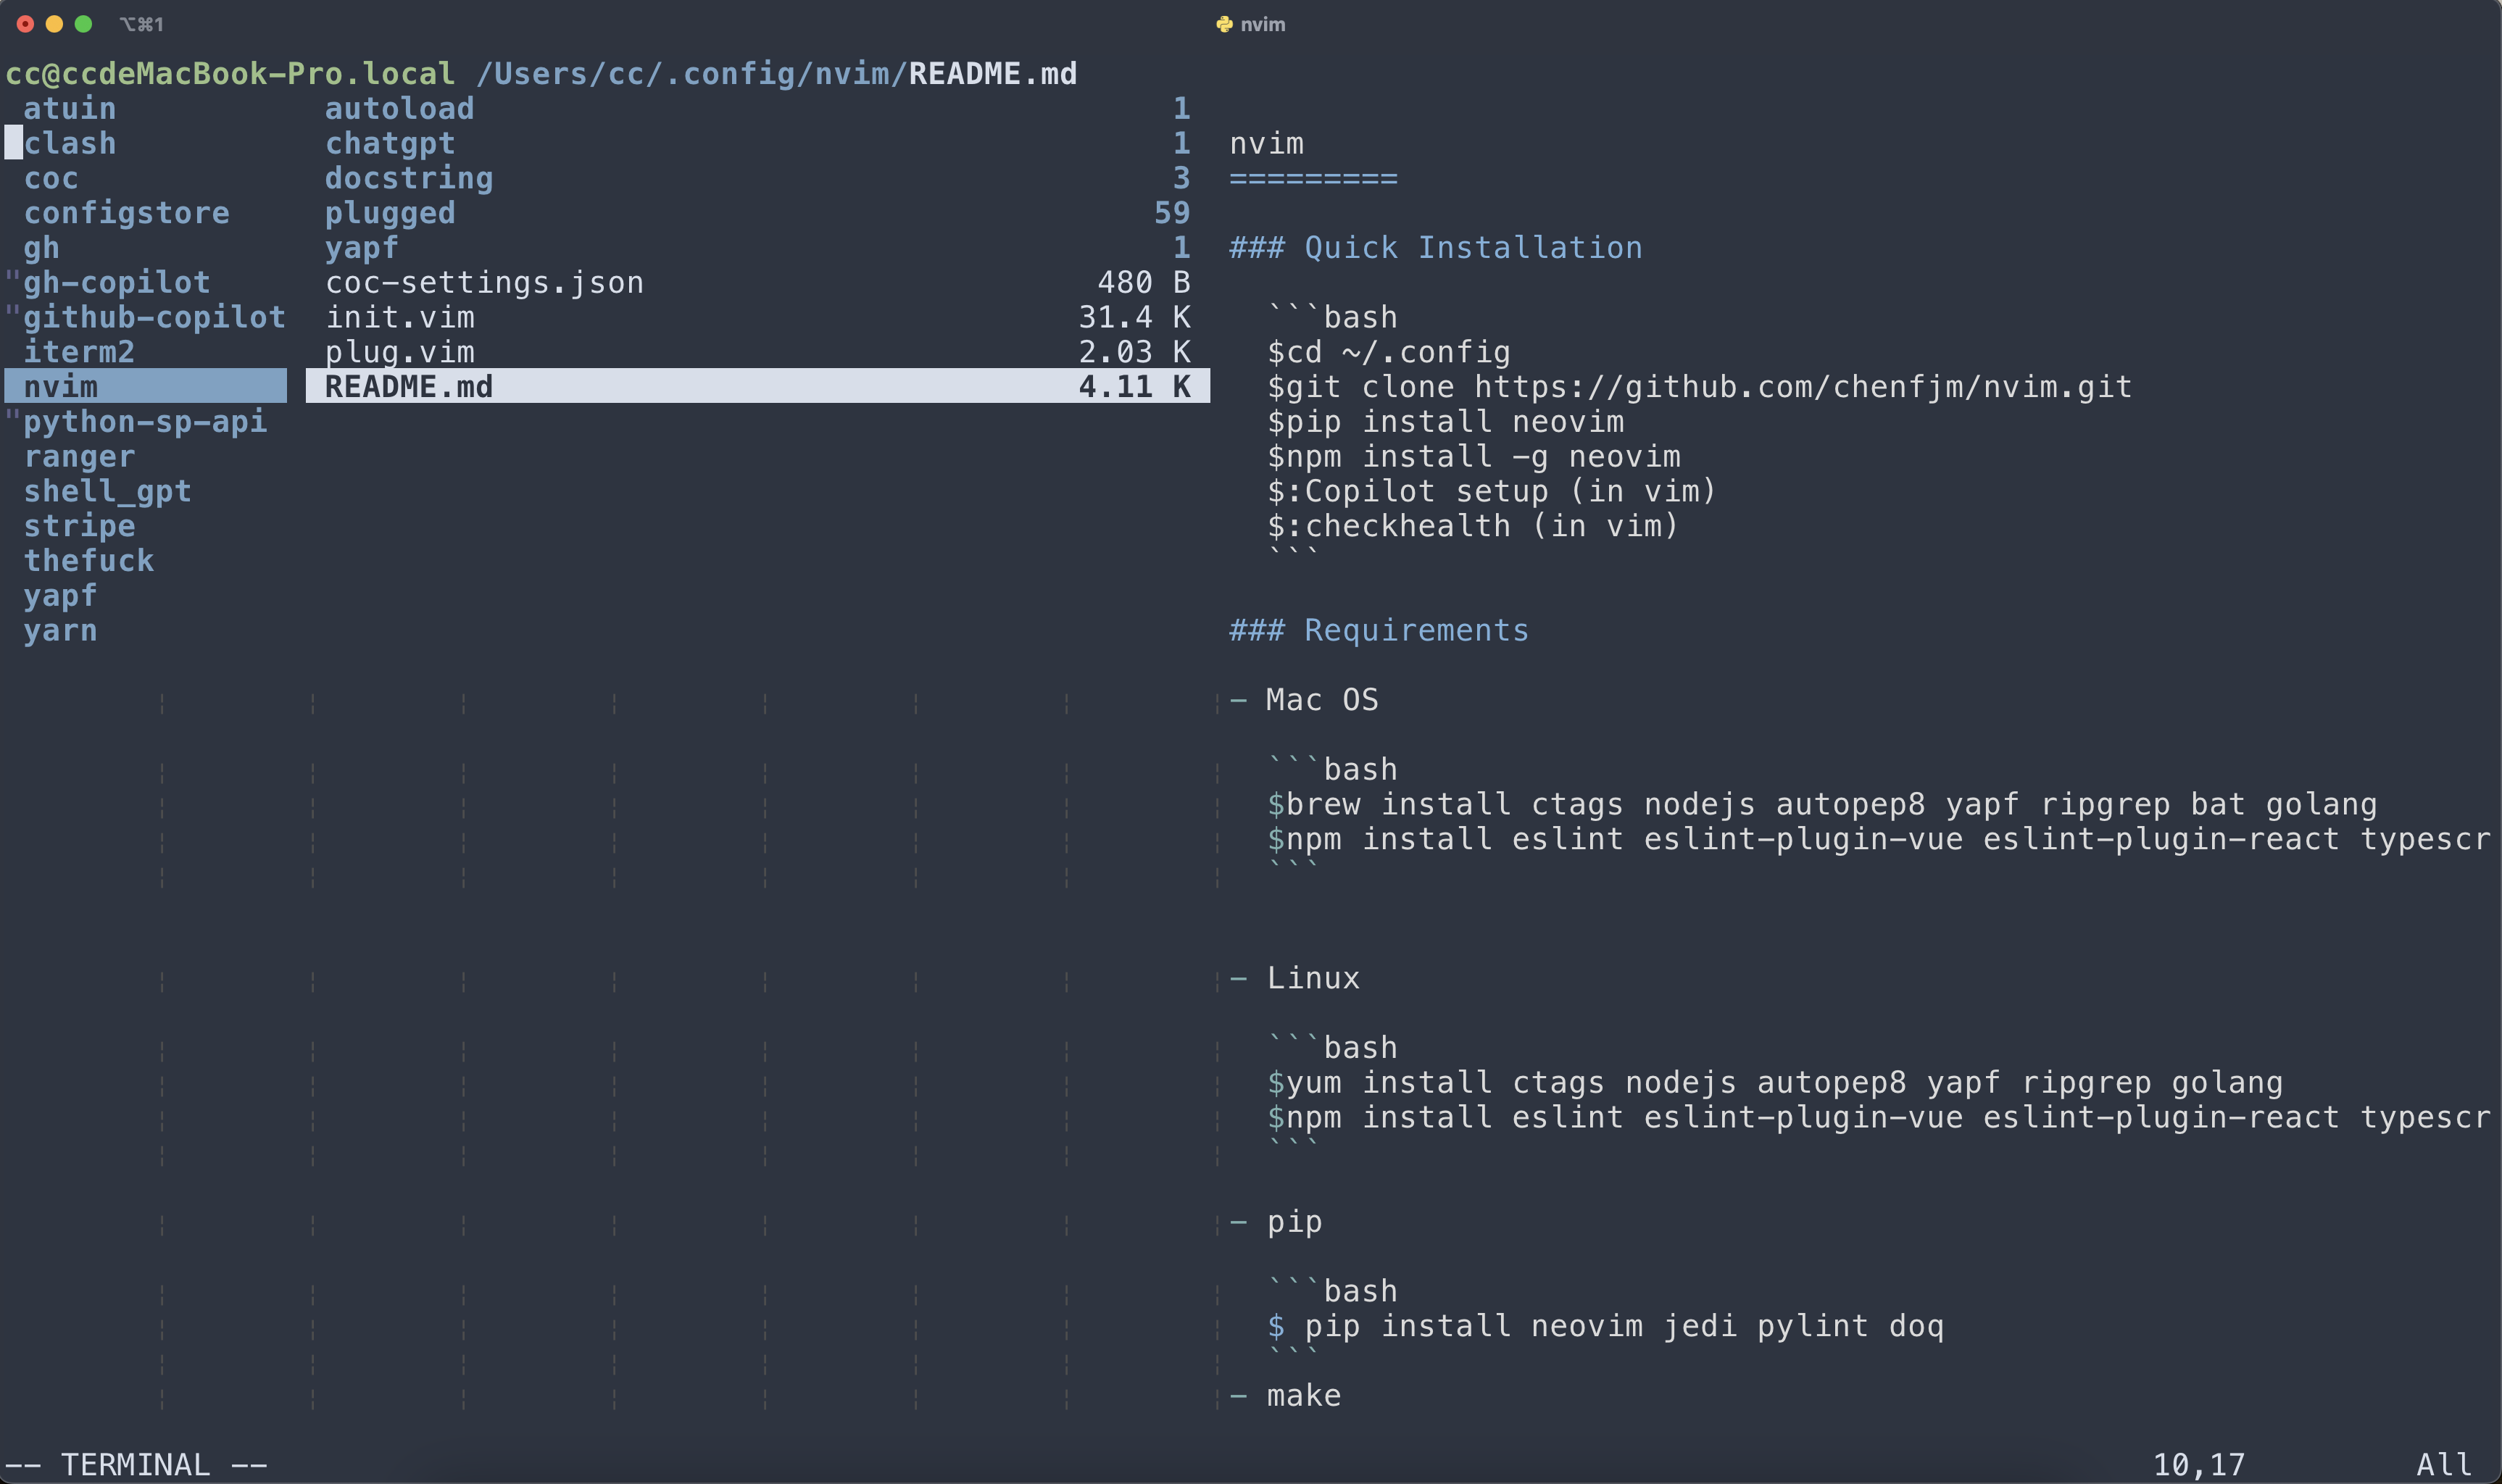Select the ranger directory entry
The height and width of the screenshot is (1484, 2502).
pyautogui.click(x=79, y=456)
